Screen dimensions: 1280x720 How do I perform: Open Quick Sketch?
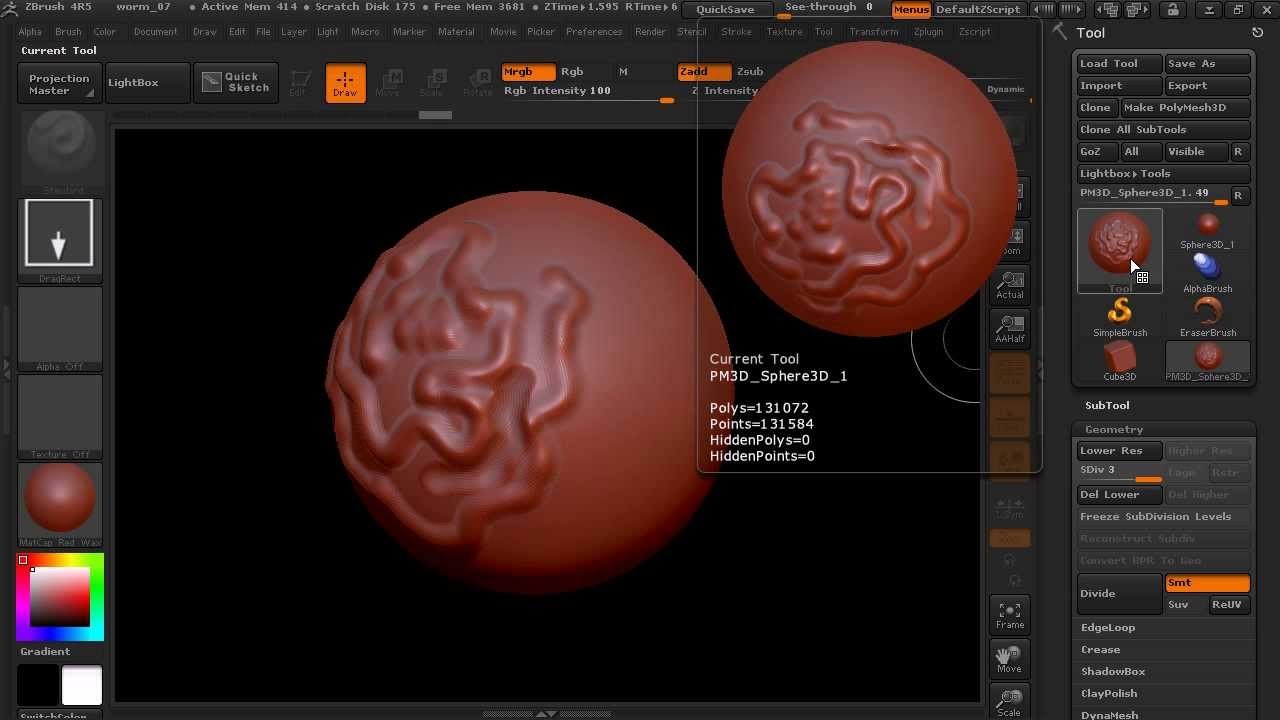tap(235, 83)
